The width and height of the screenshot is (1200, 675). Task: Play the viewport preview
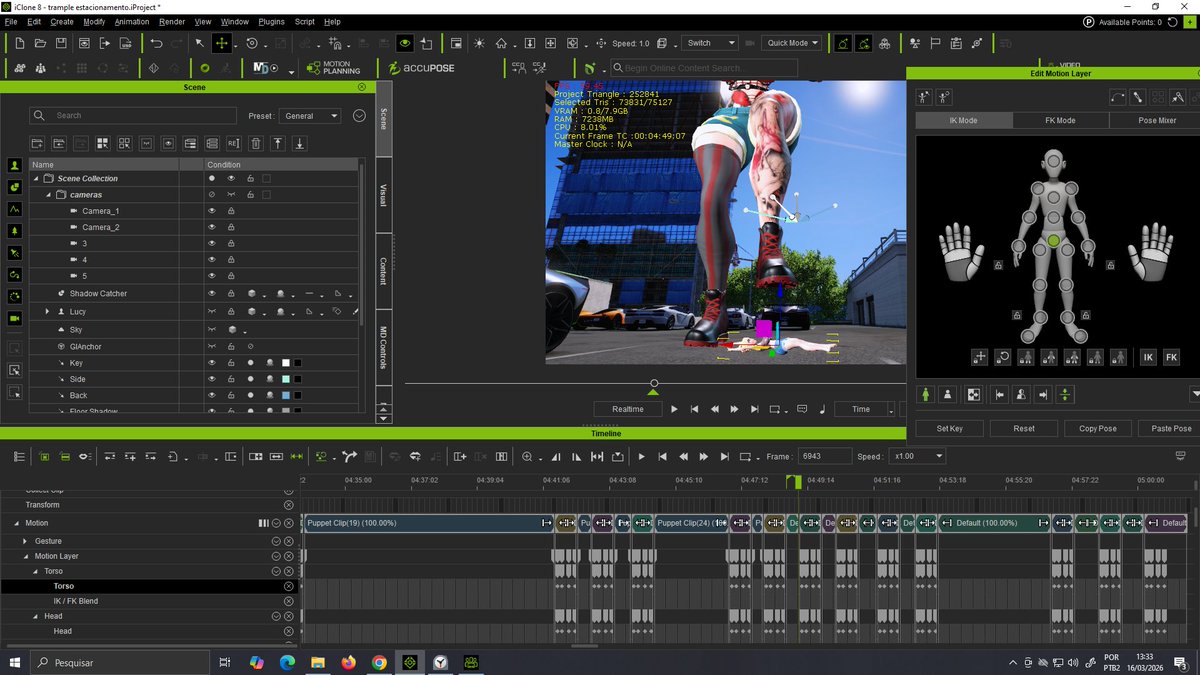[x=674, y=409]
